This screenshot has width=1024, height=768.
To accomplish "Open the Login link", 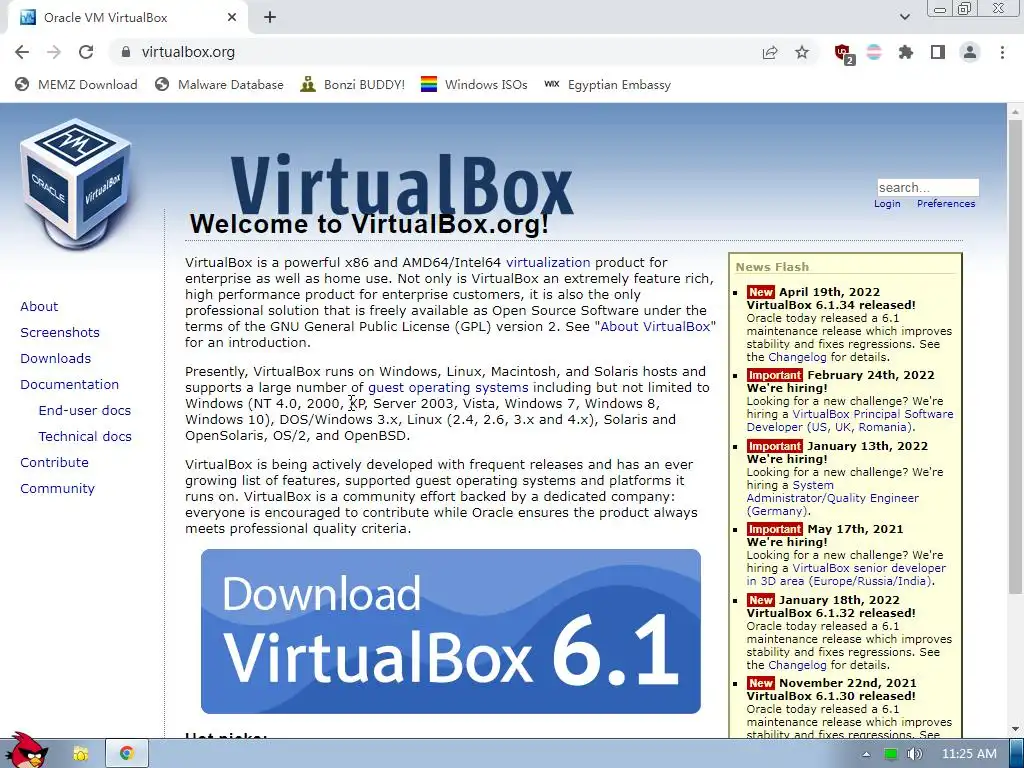I will (x=887, y=204).
